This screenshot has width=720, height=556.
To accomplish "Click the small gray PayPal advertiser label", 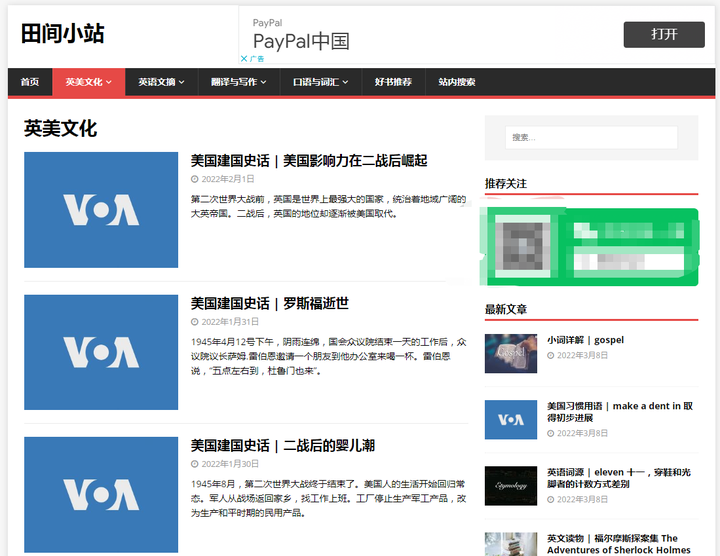I will pos(267,23).
